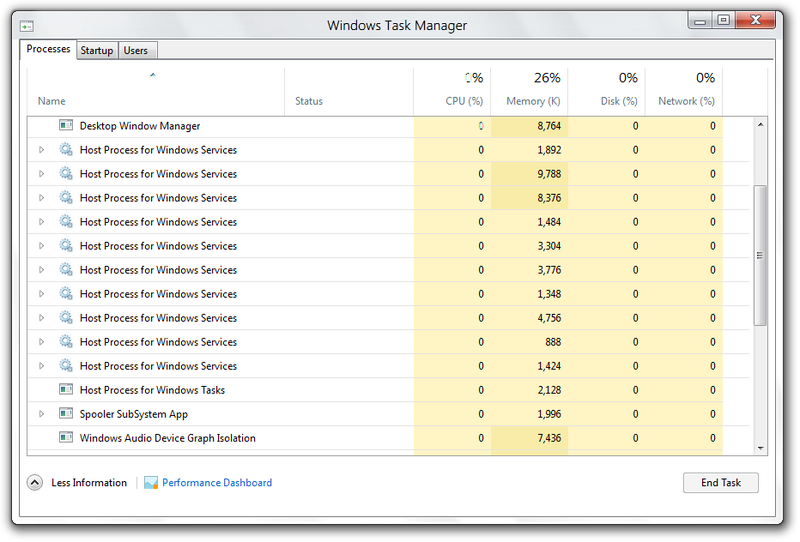Expand the host process using 1,348 K
The height and width of the screenshot is (542, 800).
tap(42, 293)
